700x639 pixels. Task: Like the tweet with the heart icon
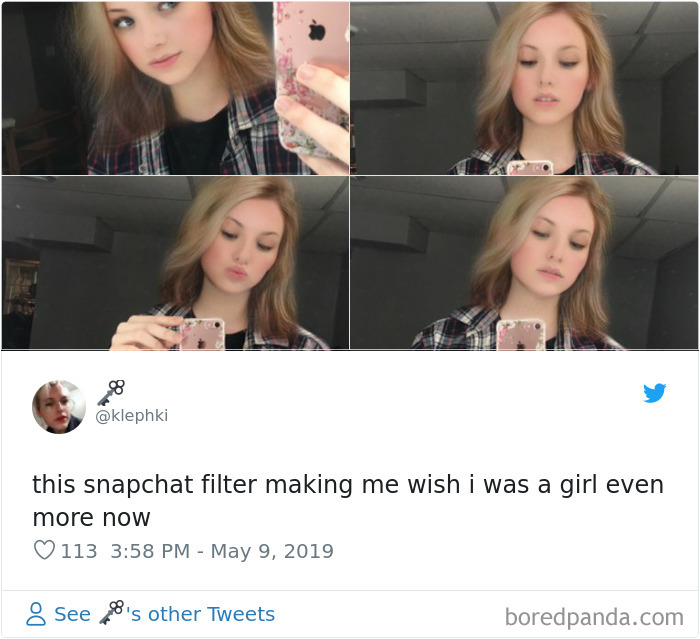44,551
